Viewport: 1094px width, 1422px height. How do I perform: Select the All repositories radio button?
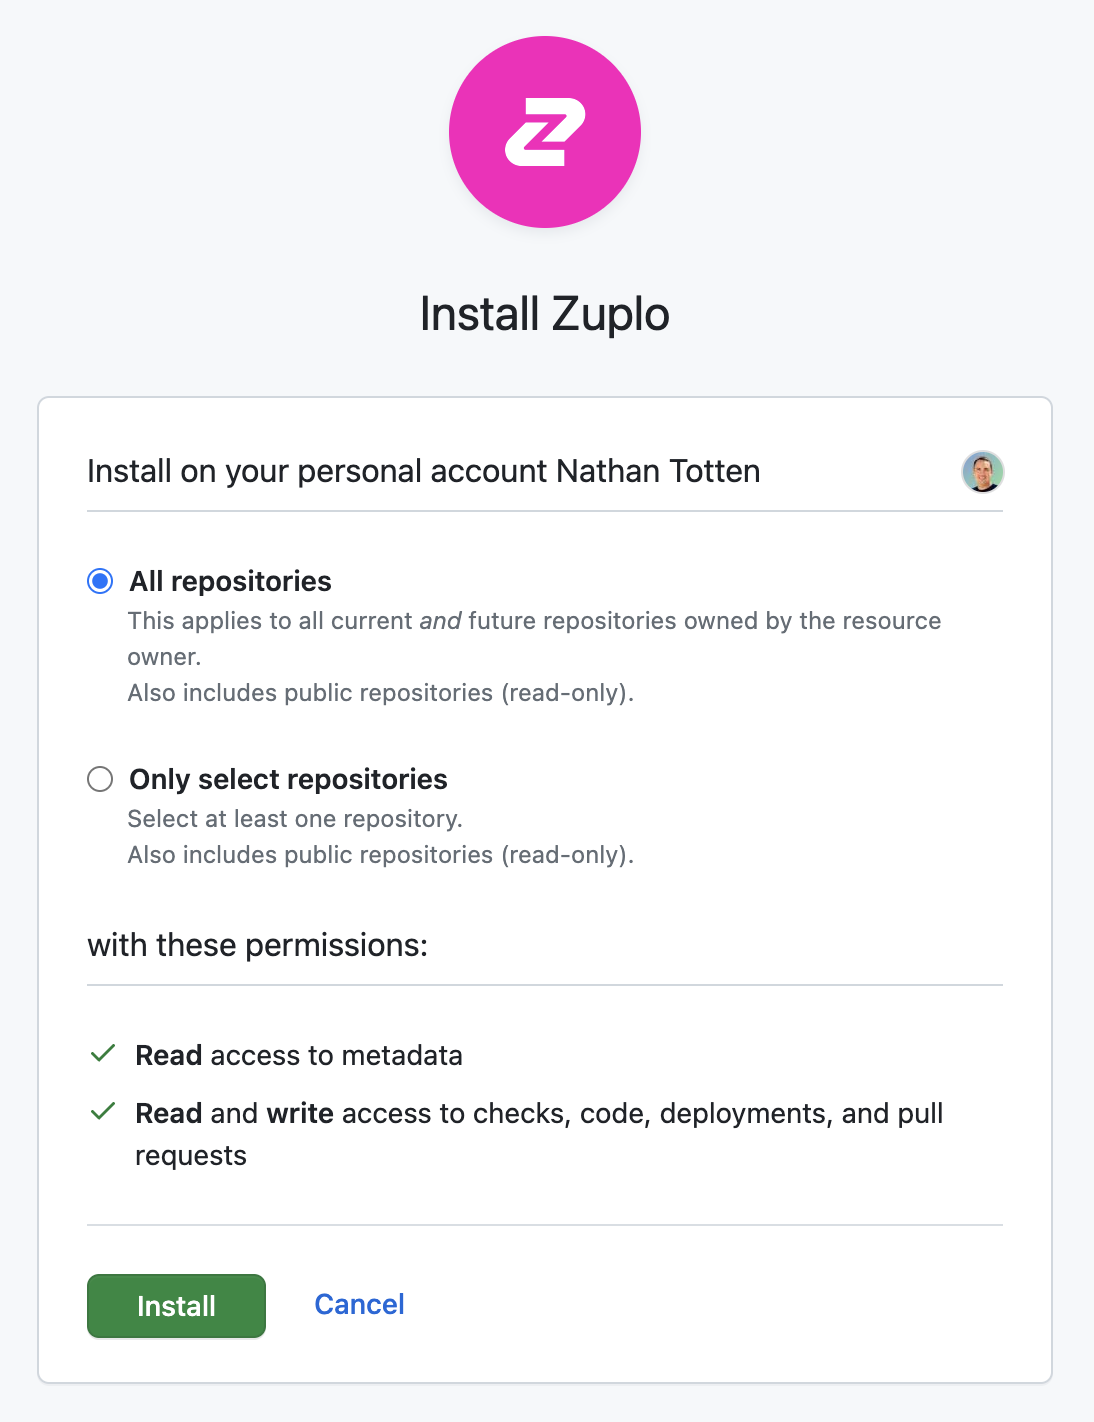coord(100,581)
